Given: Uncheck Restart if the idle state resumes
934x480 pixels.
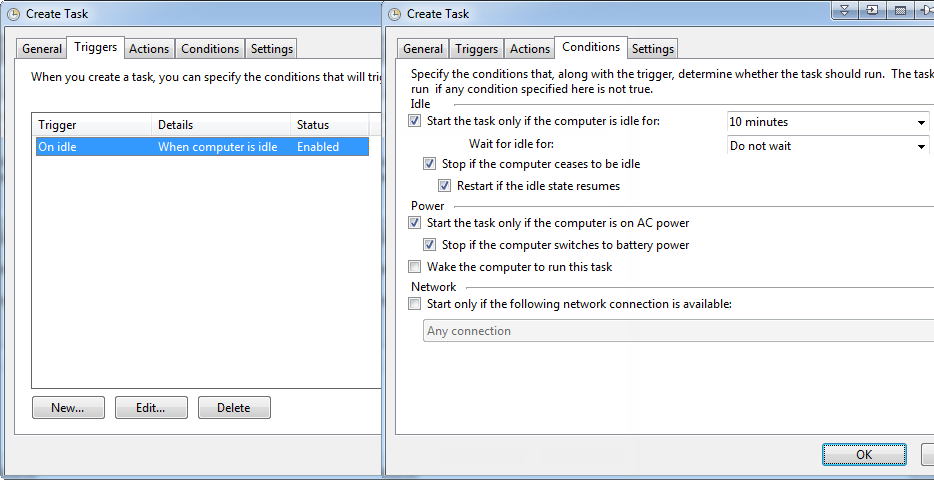Looking at the screenshot, I should click(444, 186).
